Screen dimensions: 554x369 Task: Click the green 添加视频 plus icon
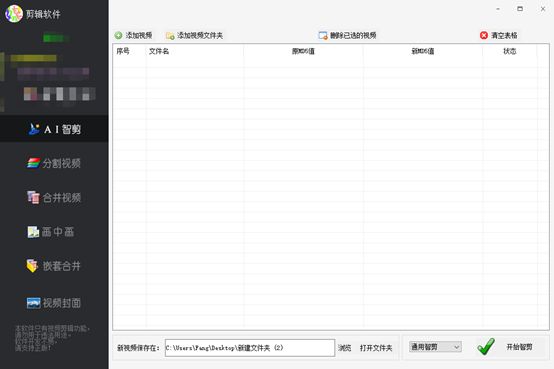click(x=118, y=35)
